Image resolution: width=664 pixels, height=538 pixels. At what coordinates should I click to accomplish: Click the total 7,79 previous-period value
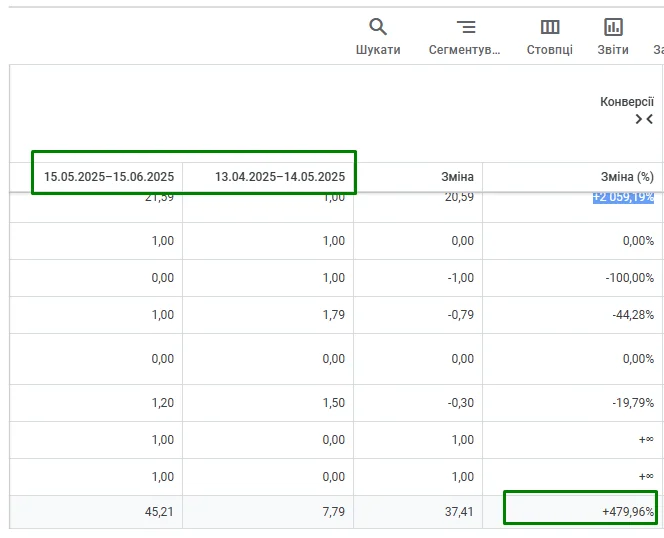[334, 512]
